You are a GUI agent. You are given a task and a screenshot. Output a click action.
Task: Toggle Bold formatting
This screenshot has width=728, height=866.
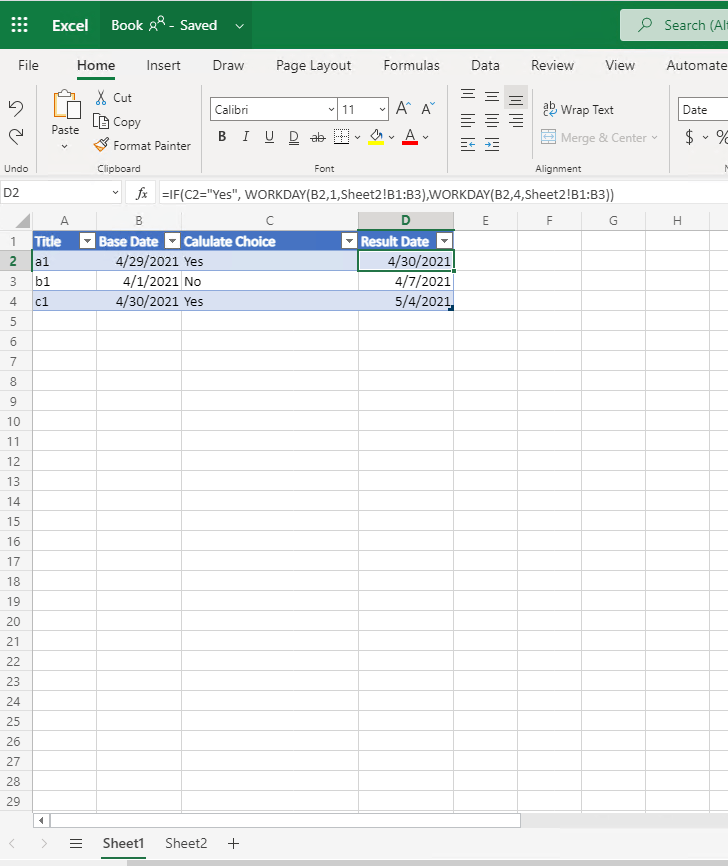tap(222, 136)
